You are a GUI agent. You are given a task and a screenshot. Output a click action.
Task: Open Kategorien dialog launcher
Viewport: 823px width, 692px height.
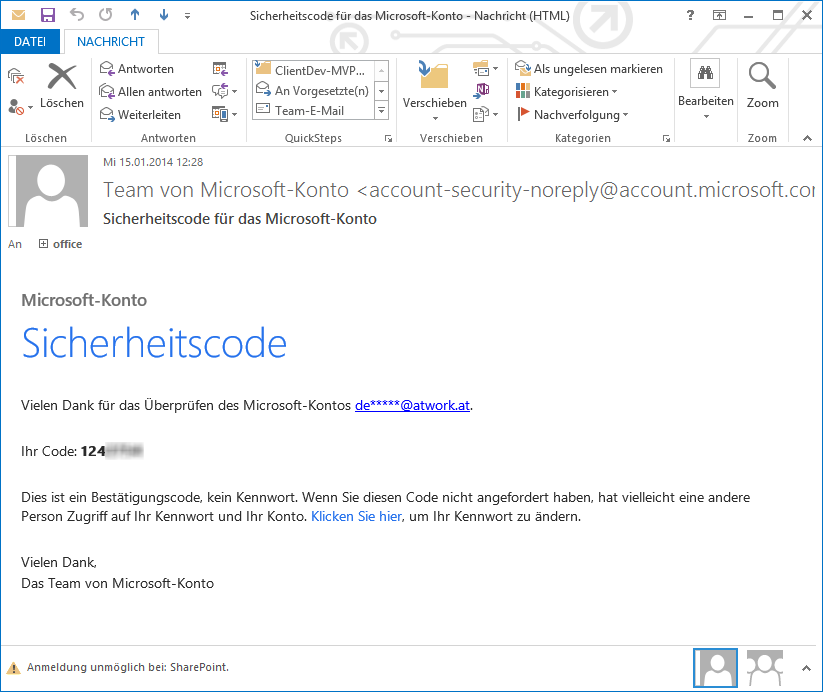(666, 139)
